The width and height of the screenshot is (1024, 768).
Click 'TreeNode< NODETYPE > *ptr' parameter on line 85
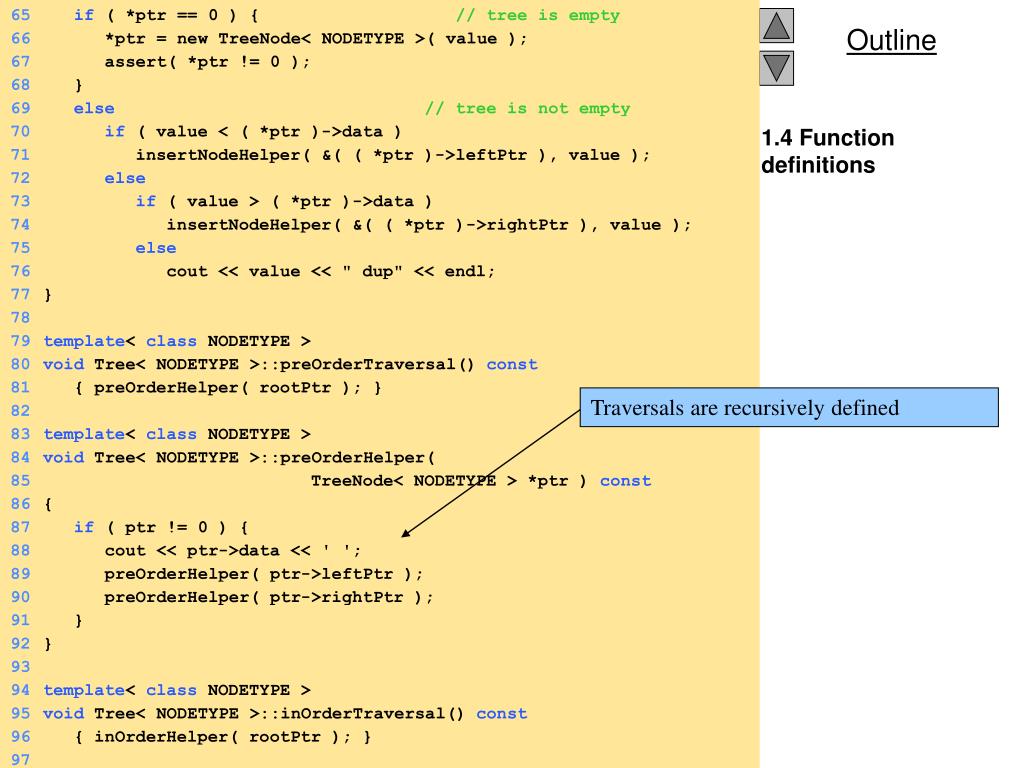(x=440, y=481)
